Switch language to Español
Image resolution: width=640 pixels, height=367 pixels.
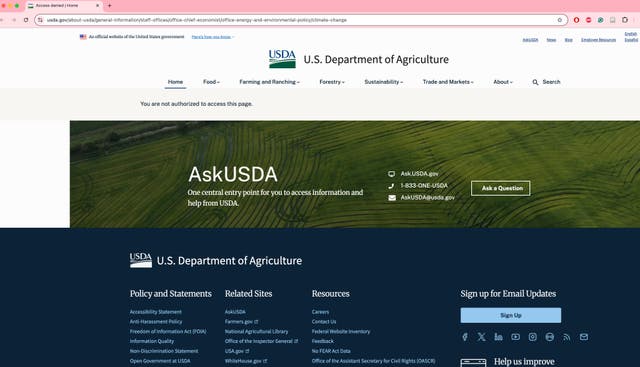[631, 40]
